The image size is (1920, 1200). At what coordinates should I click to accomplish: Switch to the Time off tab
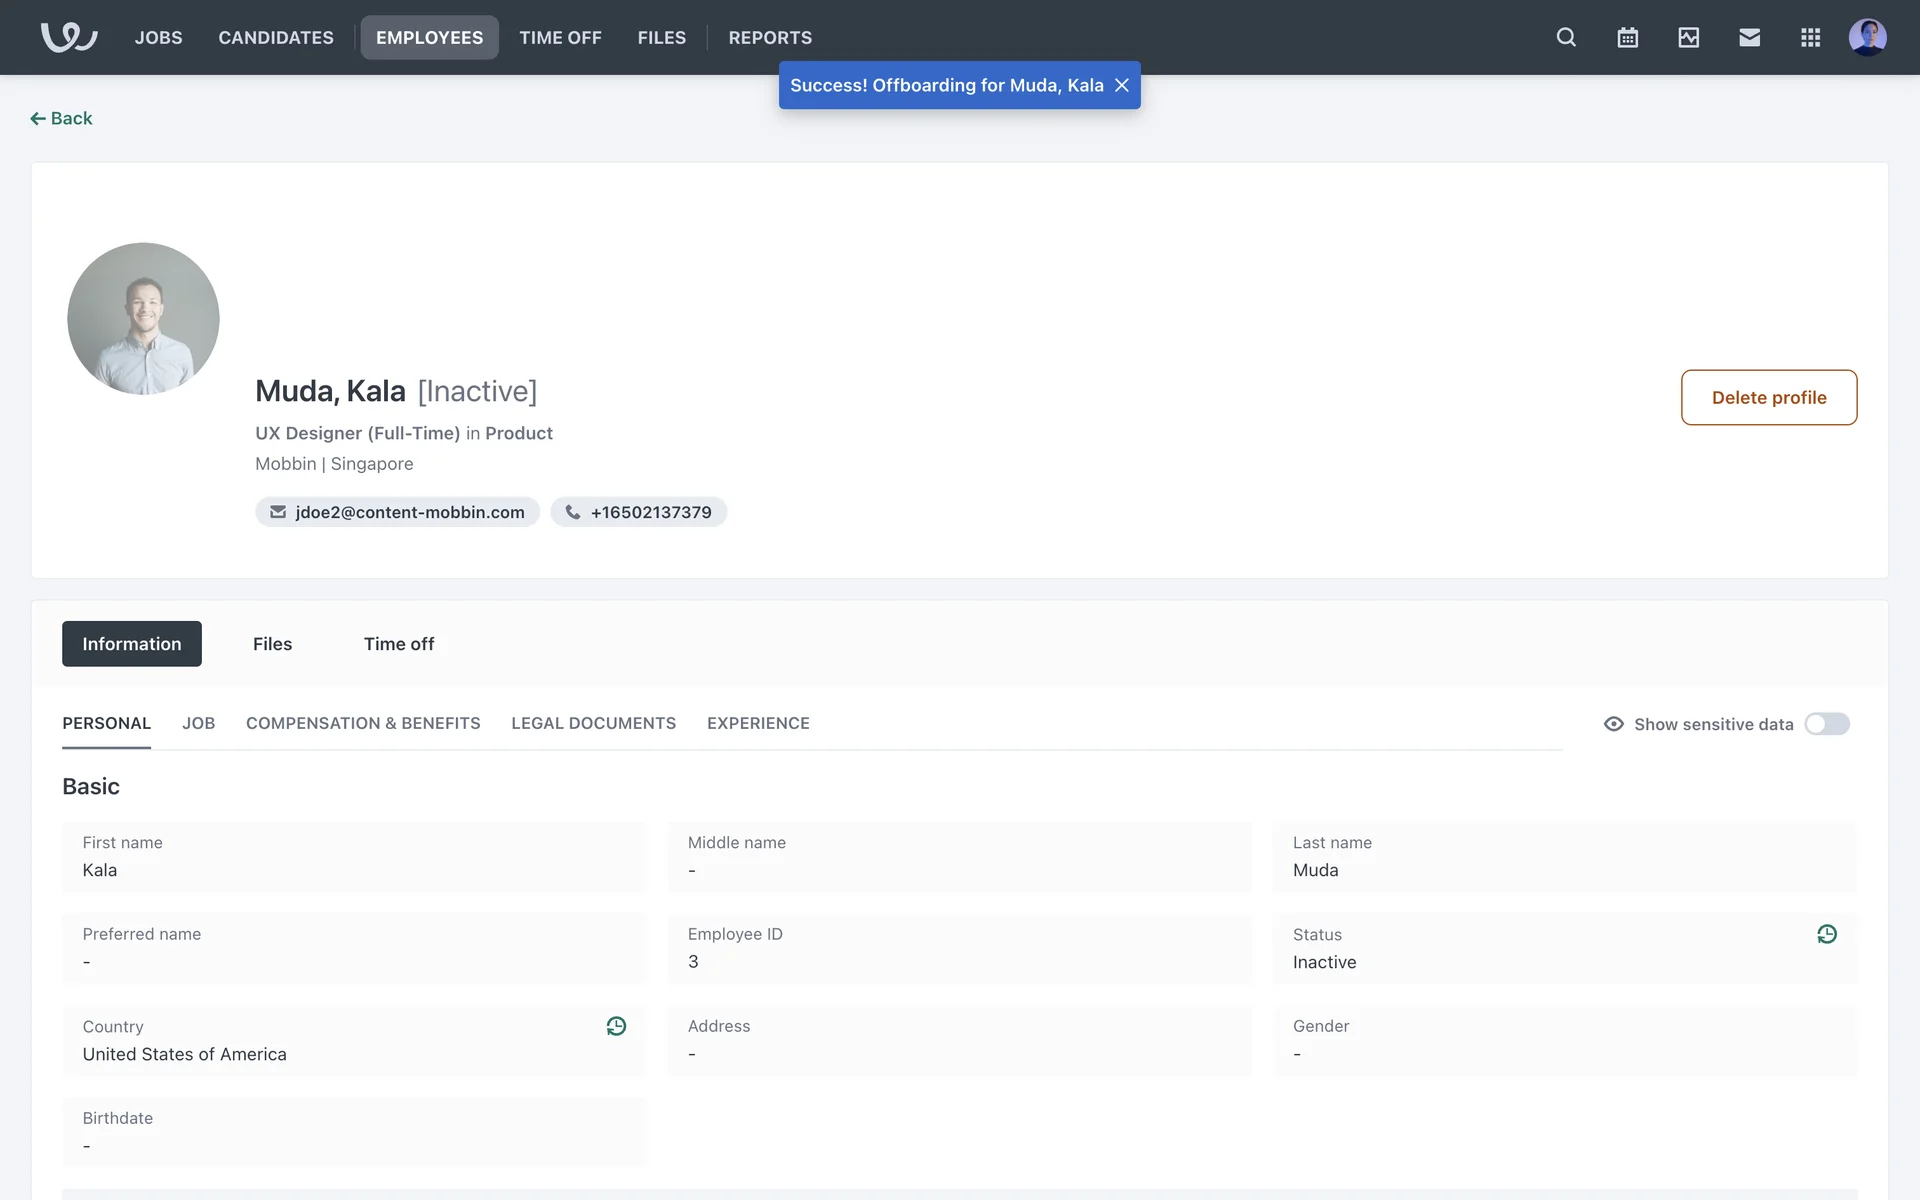click(x=398, y=644)
